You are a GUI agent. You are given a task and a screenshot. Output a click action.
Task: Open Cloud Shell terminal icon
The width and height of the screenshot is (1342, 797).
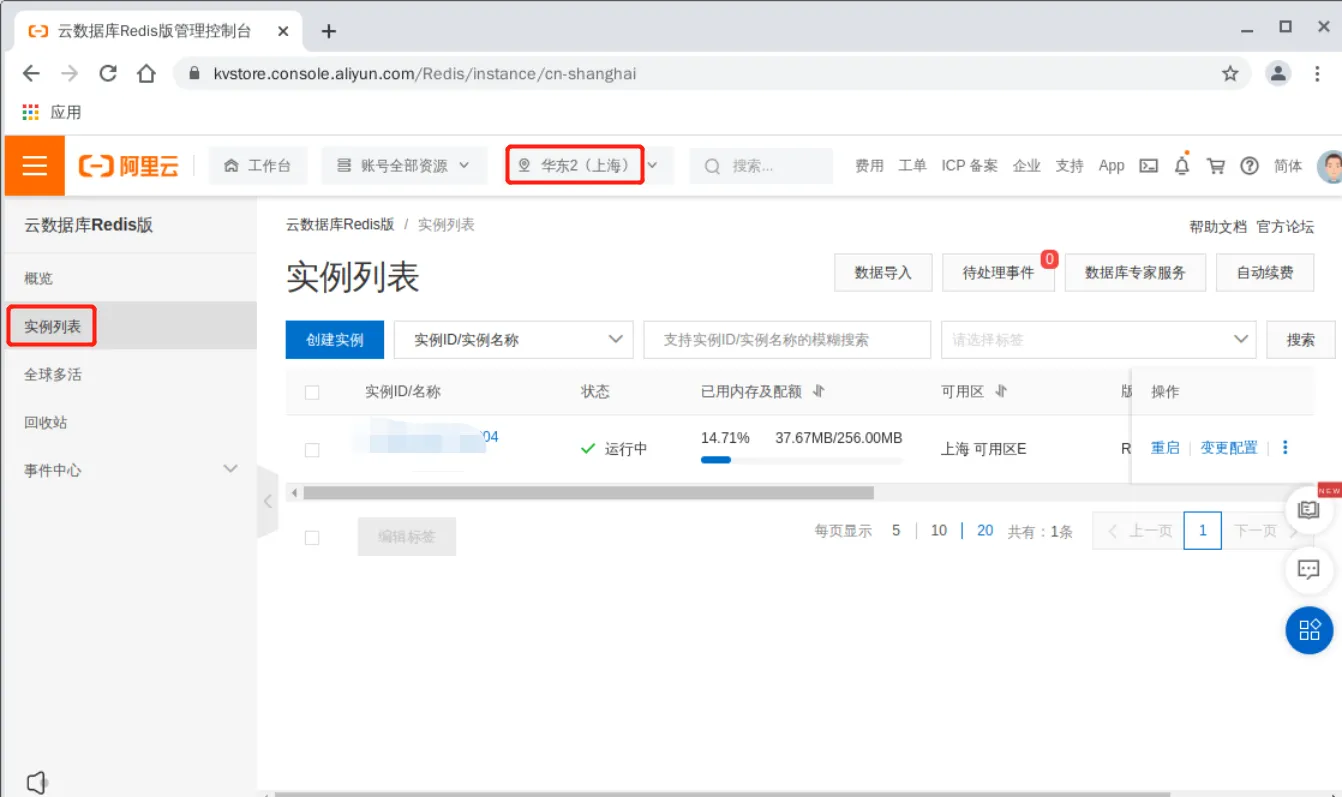[1149, 166]
